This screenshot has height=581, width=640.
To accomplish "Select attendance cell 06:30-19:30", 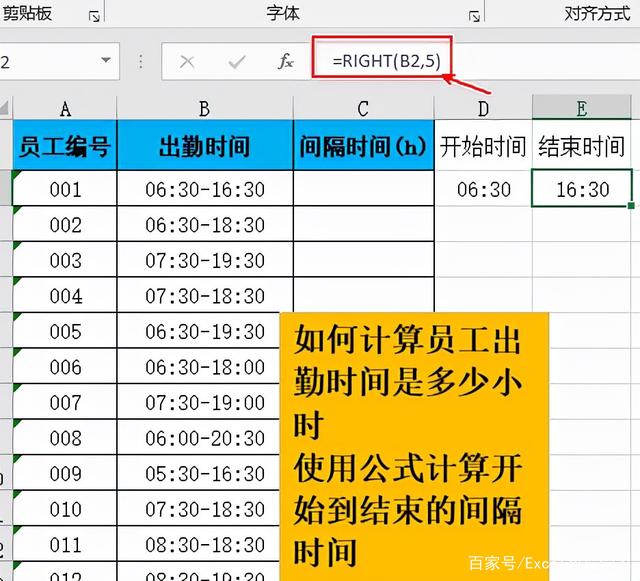I will click(x=199, y=331).
